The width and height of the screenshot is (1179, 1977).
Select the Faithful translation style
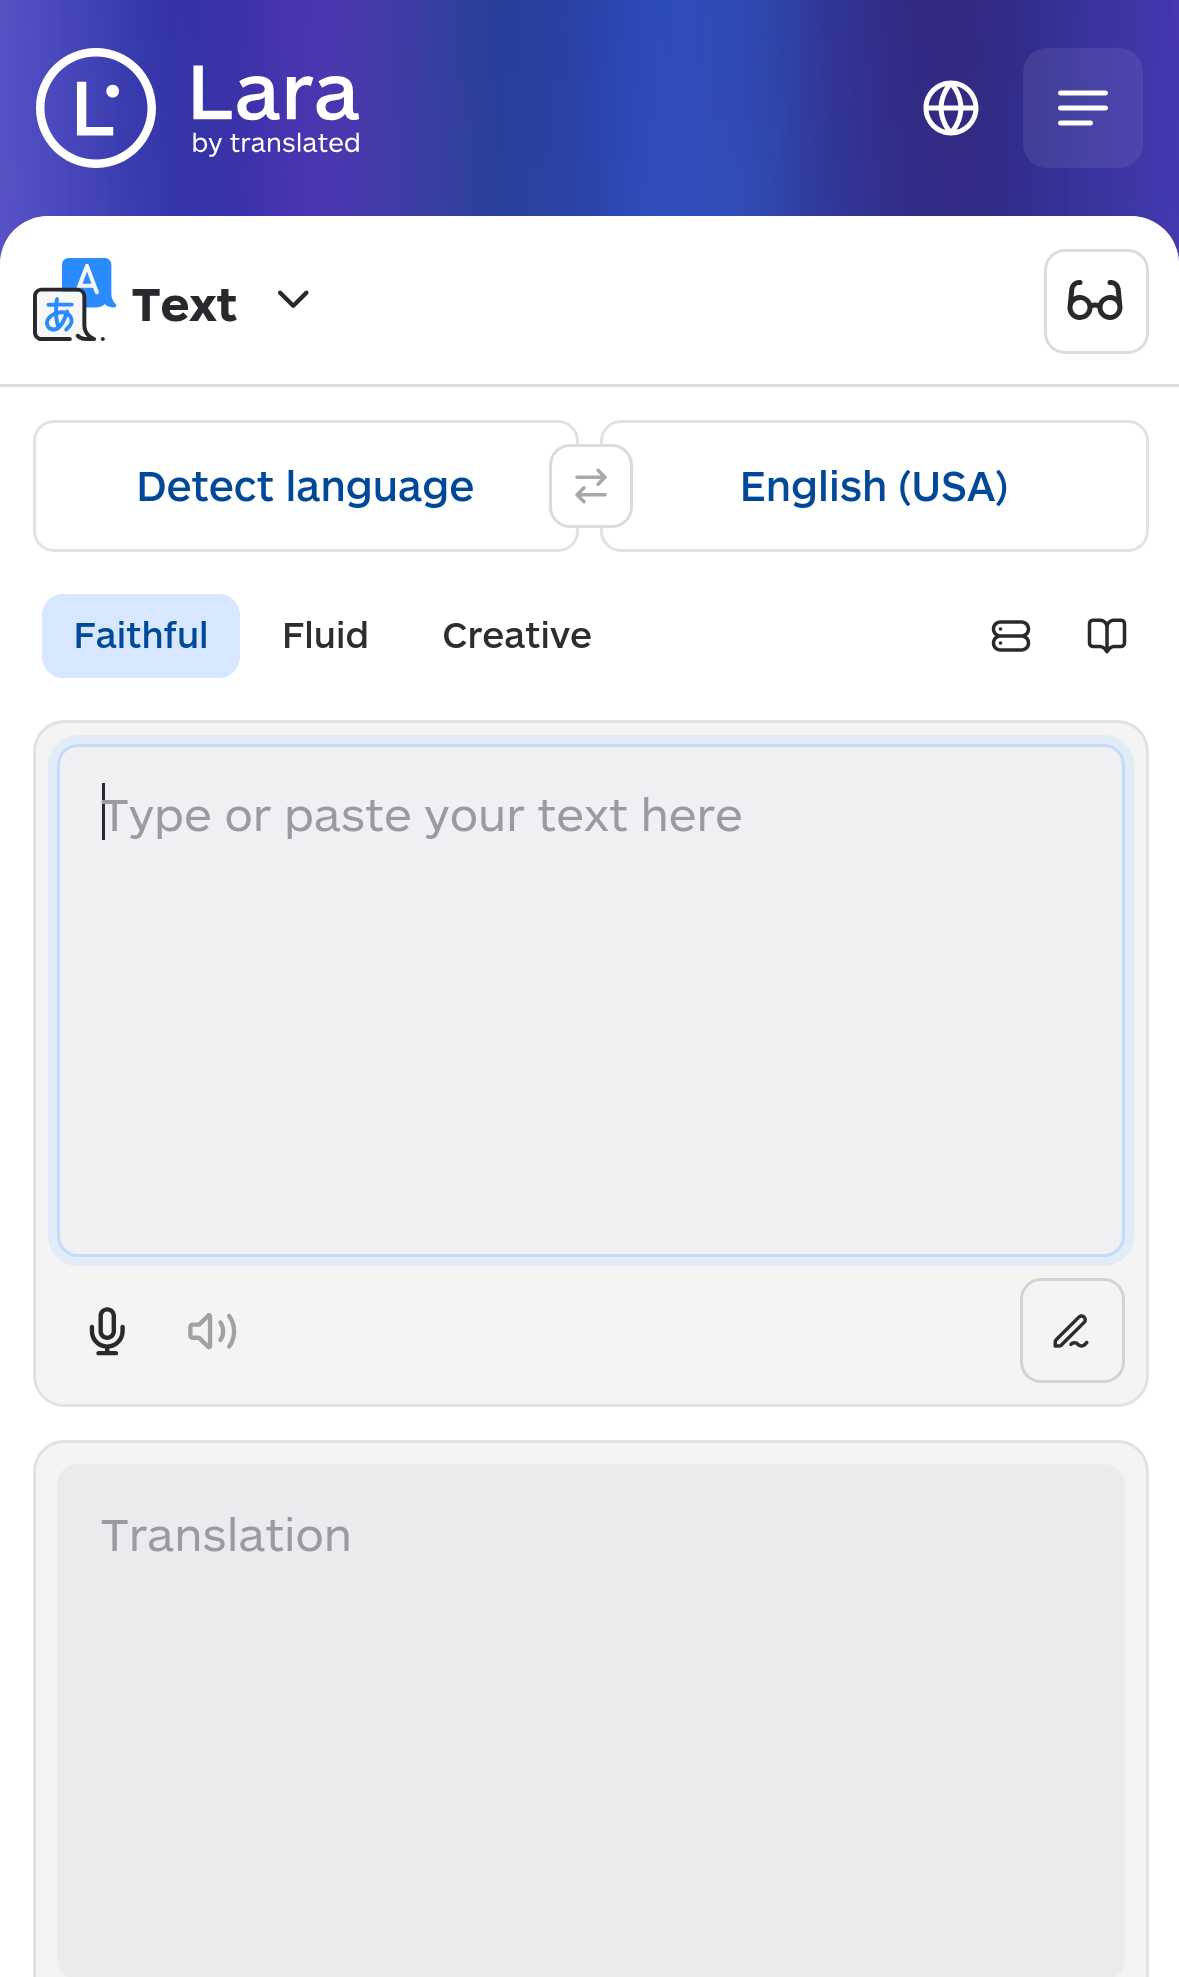(141, 636)
